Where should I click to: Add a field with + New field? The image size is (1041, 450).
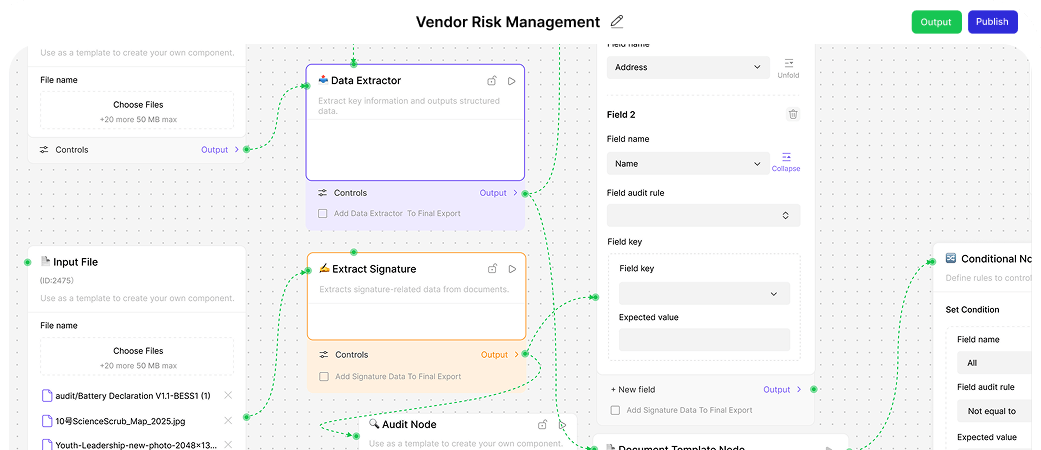(633, 390)
